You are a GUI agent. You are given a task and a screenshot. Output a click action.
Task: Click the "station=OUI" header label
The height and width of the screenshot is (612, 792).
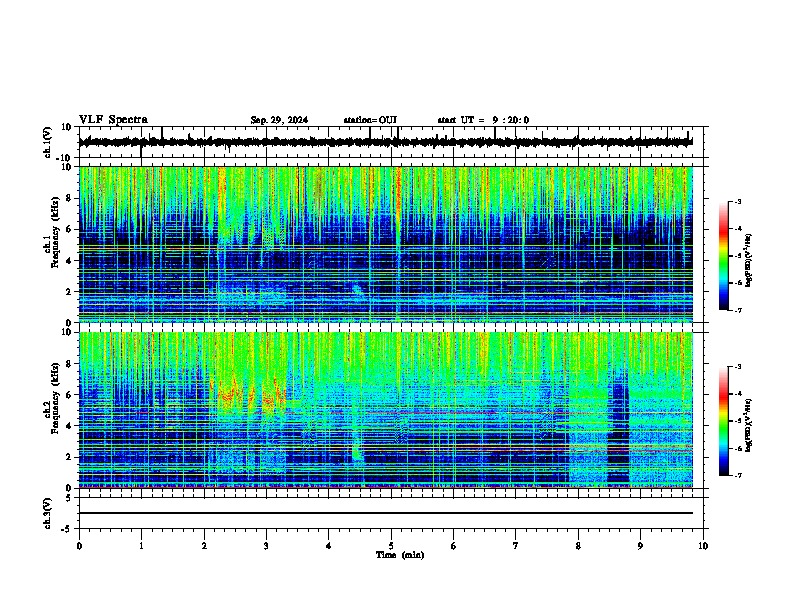[x=370, y=120]
